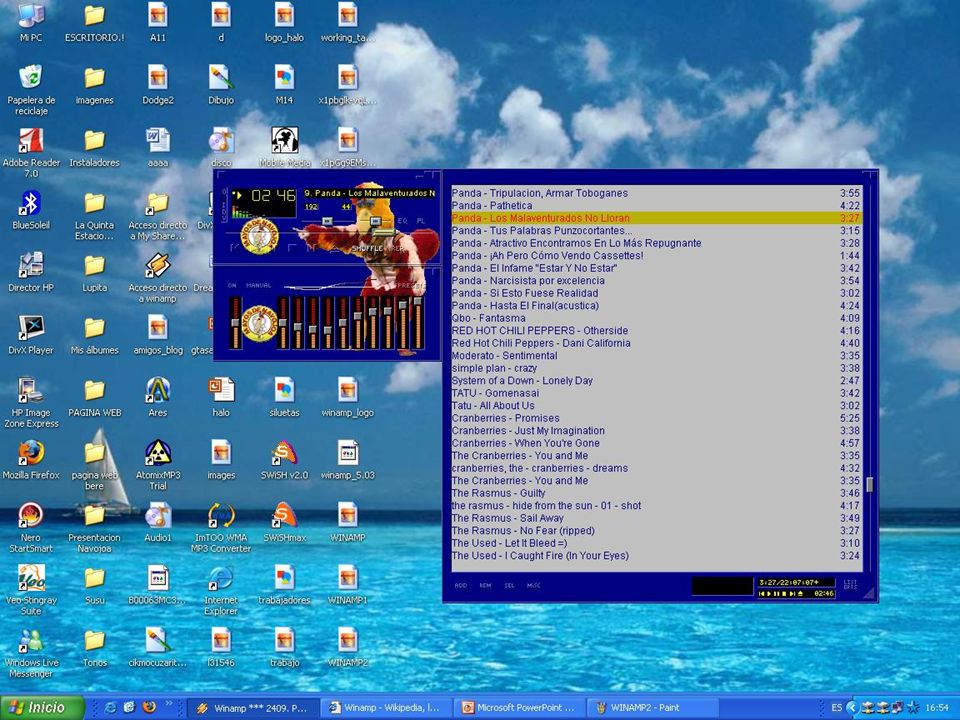Select the Veo Stingray Suite icon
This screenshot has width=960, height=720.
pos(31,590)
